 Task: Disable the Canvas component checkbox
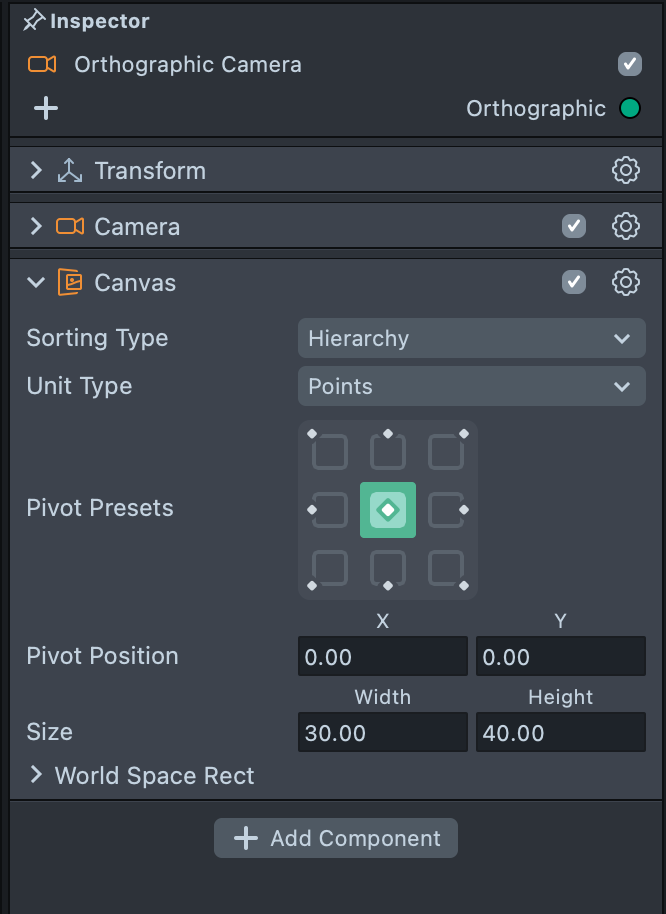click(574, 282)
